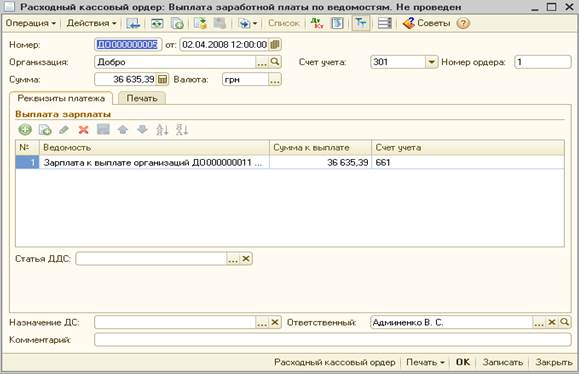Click the Зарплата к выплате организаций cell

pyautogui.click(x=154, y=162)
